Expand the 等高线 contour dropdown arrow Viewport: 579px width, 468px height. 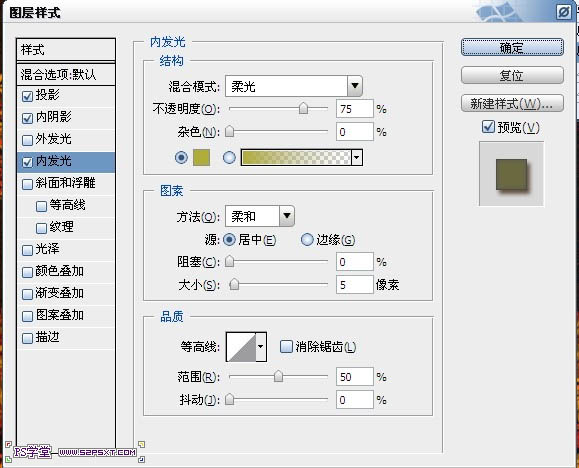click(x=261, y=346)
